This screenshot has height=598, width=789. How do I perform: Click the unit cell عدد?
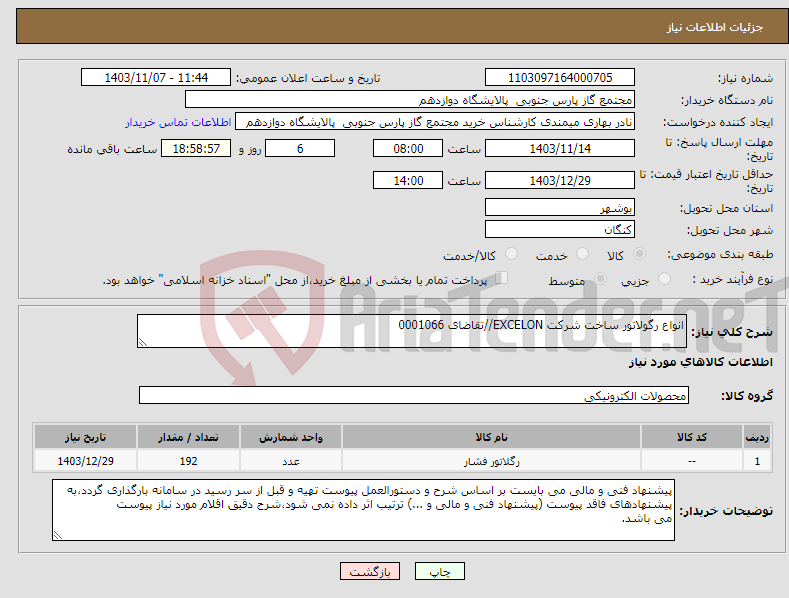[x=291, y=461]
